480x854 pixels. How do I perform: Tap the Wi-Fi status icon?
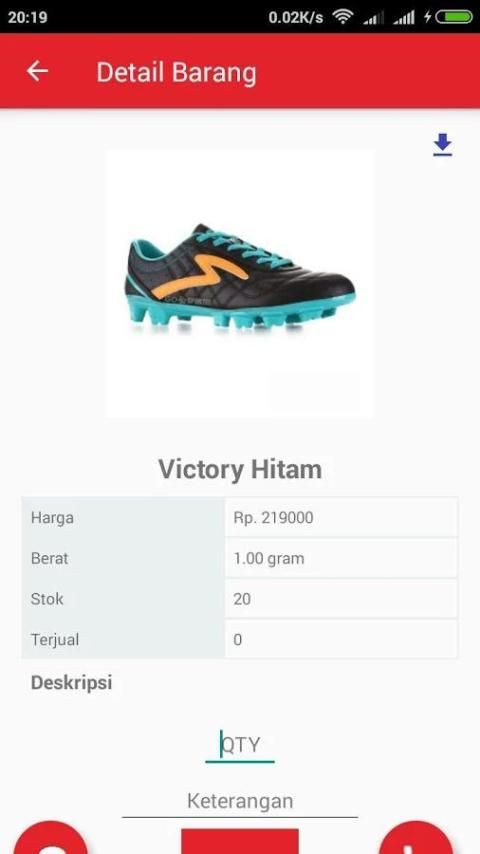343,17
